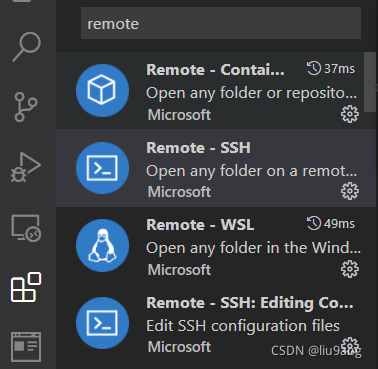
Task: Open the Source Control view
Action: click(x=26, y=107)
